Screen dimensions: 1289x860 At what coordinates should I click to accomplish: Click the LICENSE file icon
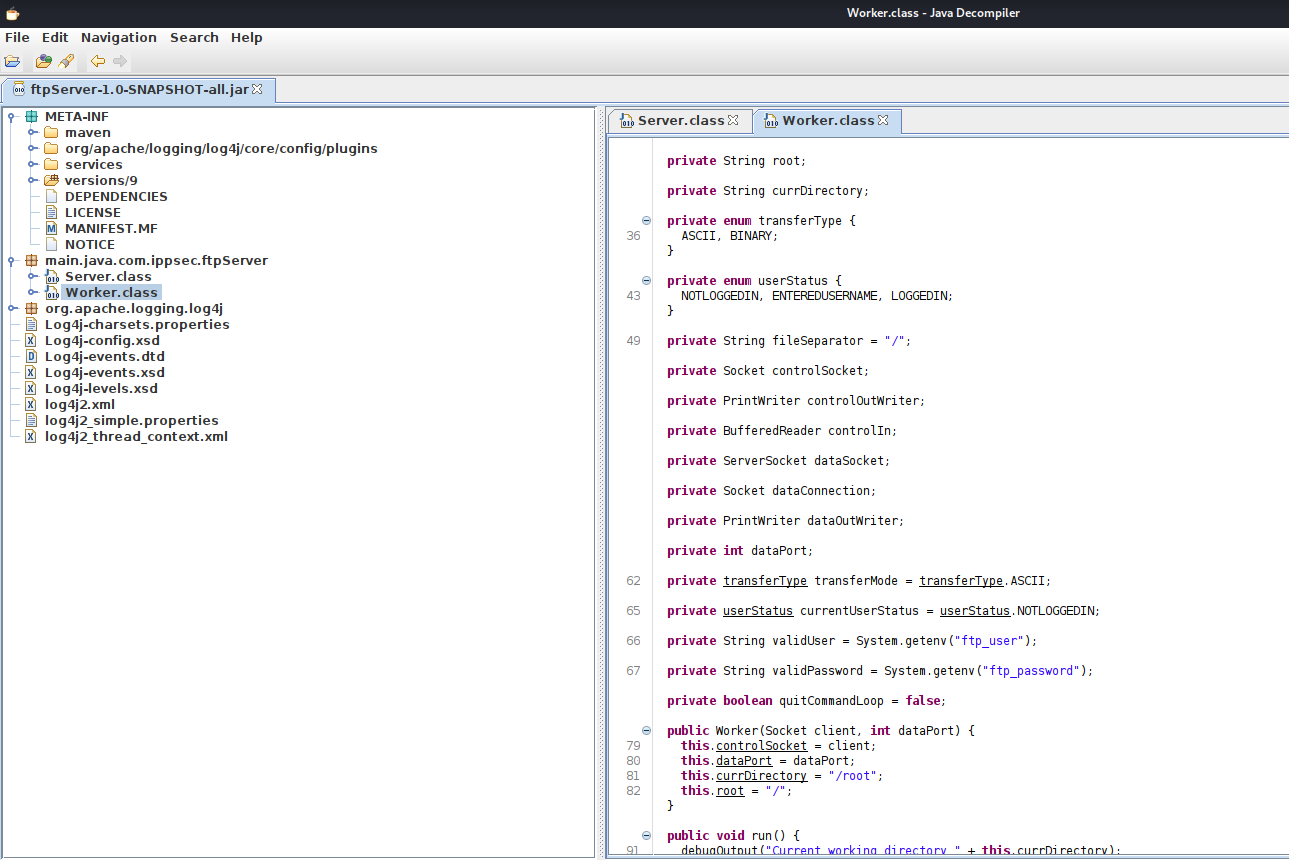[x=51, y=212]
